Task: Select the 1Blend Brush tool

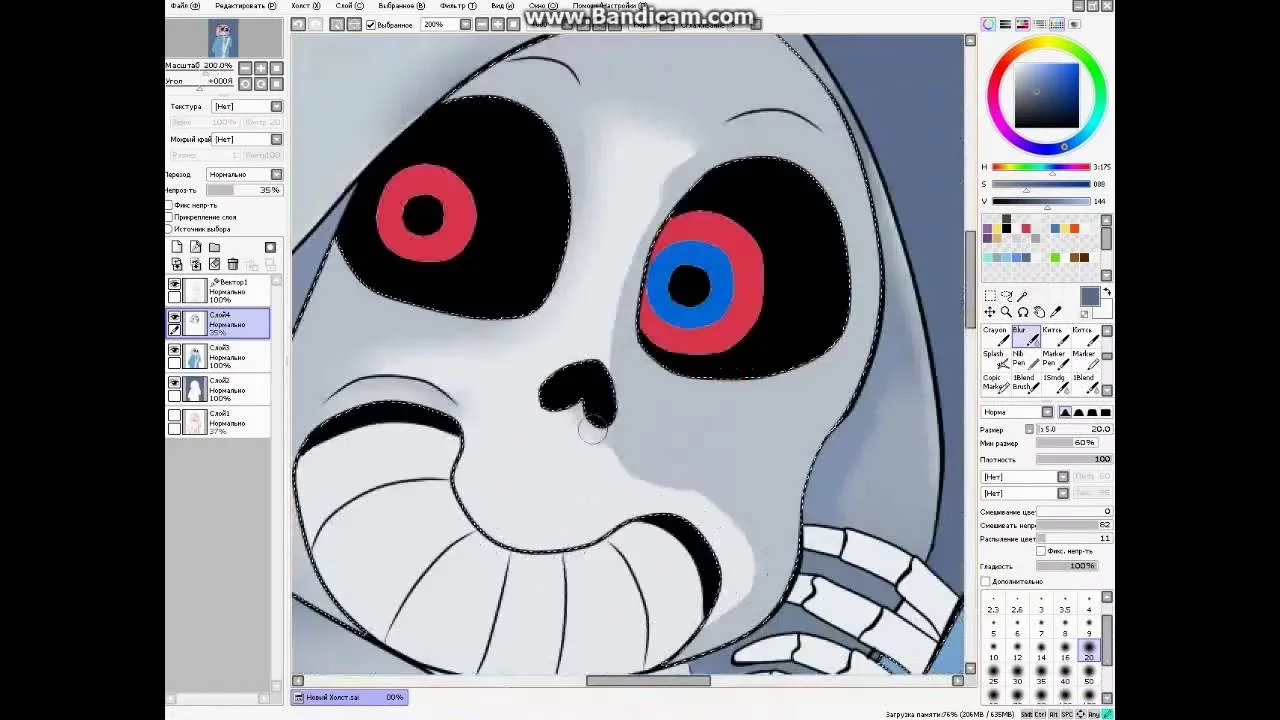Action: pyautogui.click(x=1025, y=384)
